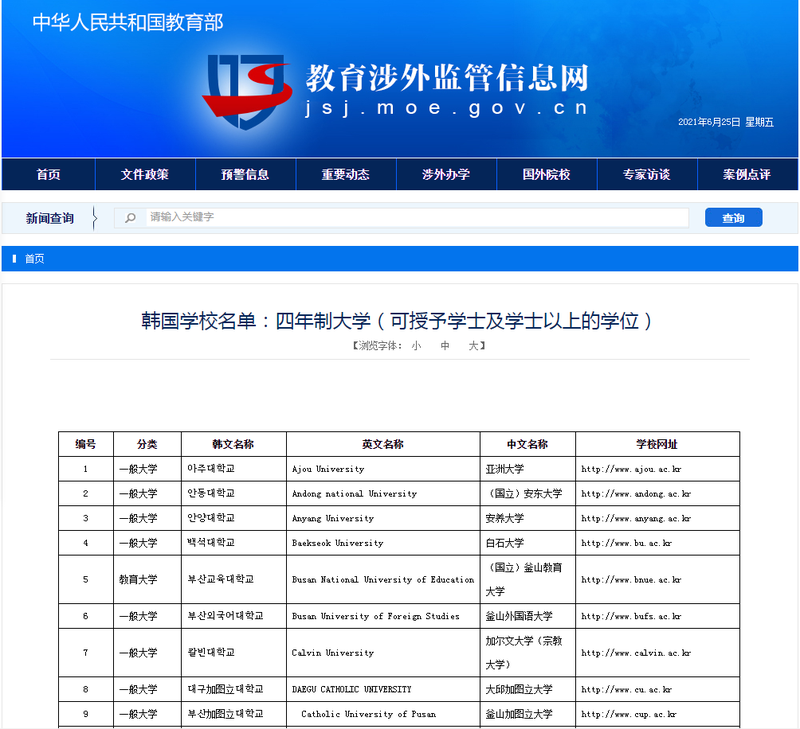
Task: Switch font size to 大
Action: point(474,346)
